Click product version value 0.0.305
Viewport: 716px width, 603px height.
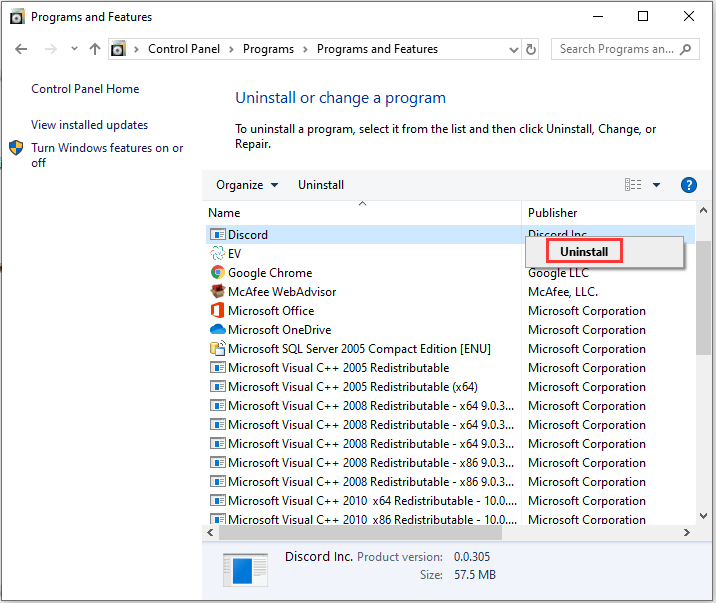click(472, 556)
